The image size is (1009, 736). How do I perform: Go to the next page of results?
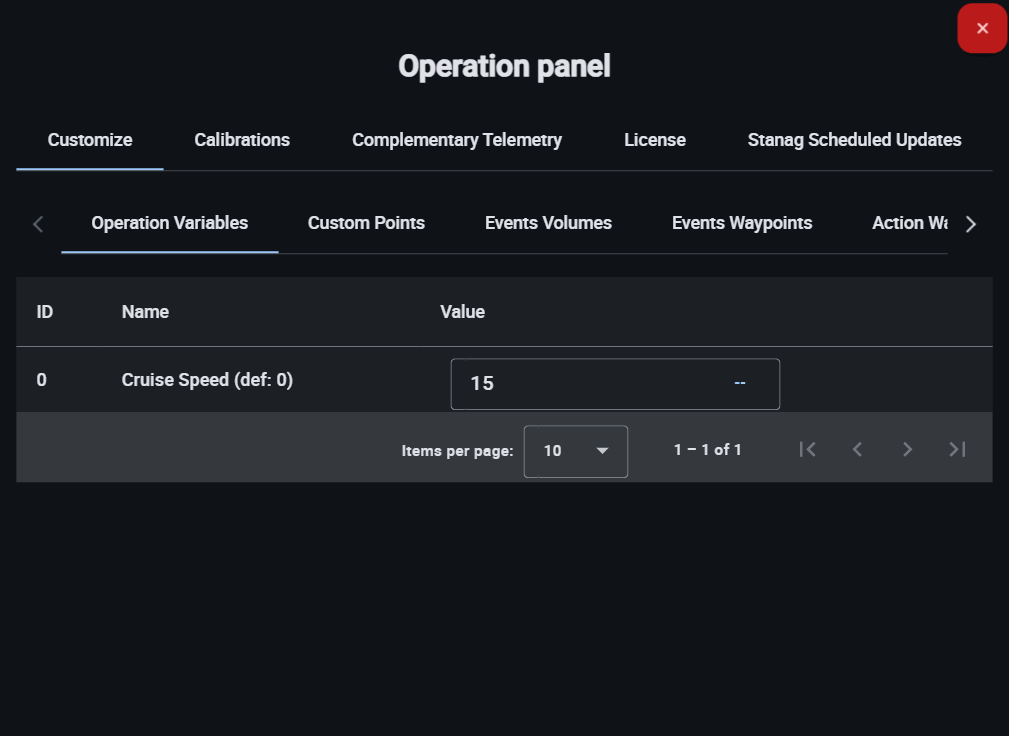point(907,450)
